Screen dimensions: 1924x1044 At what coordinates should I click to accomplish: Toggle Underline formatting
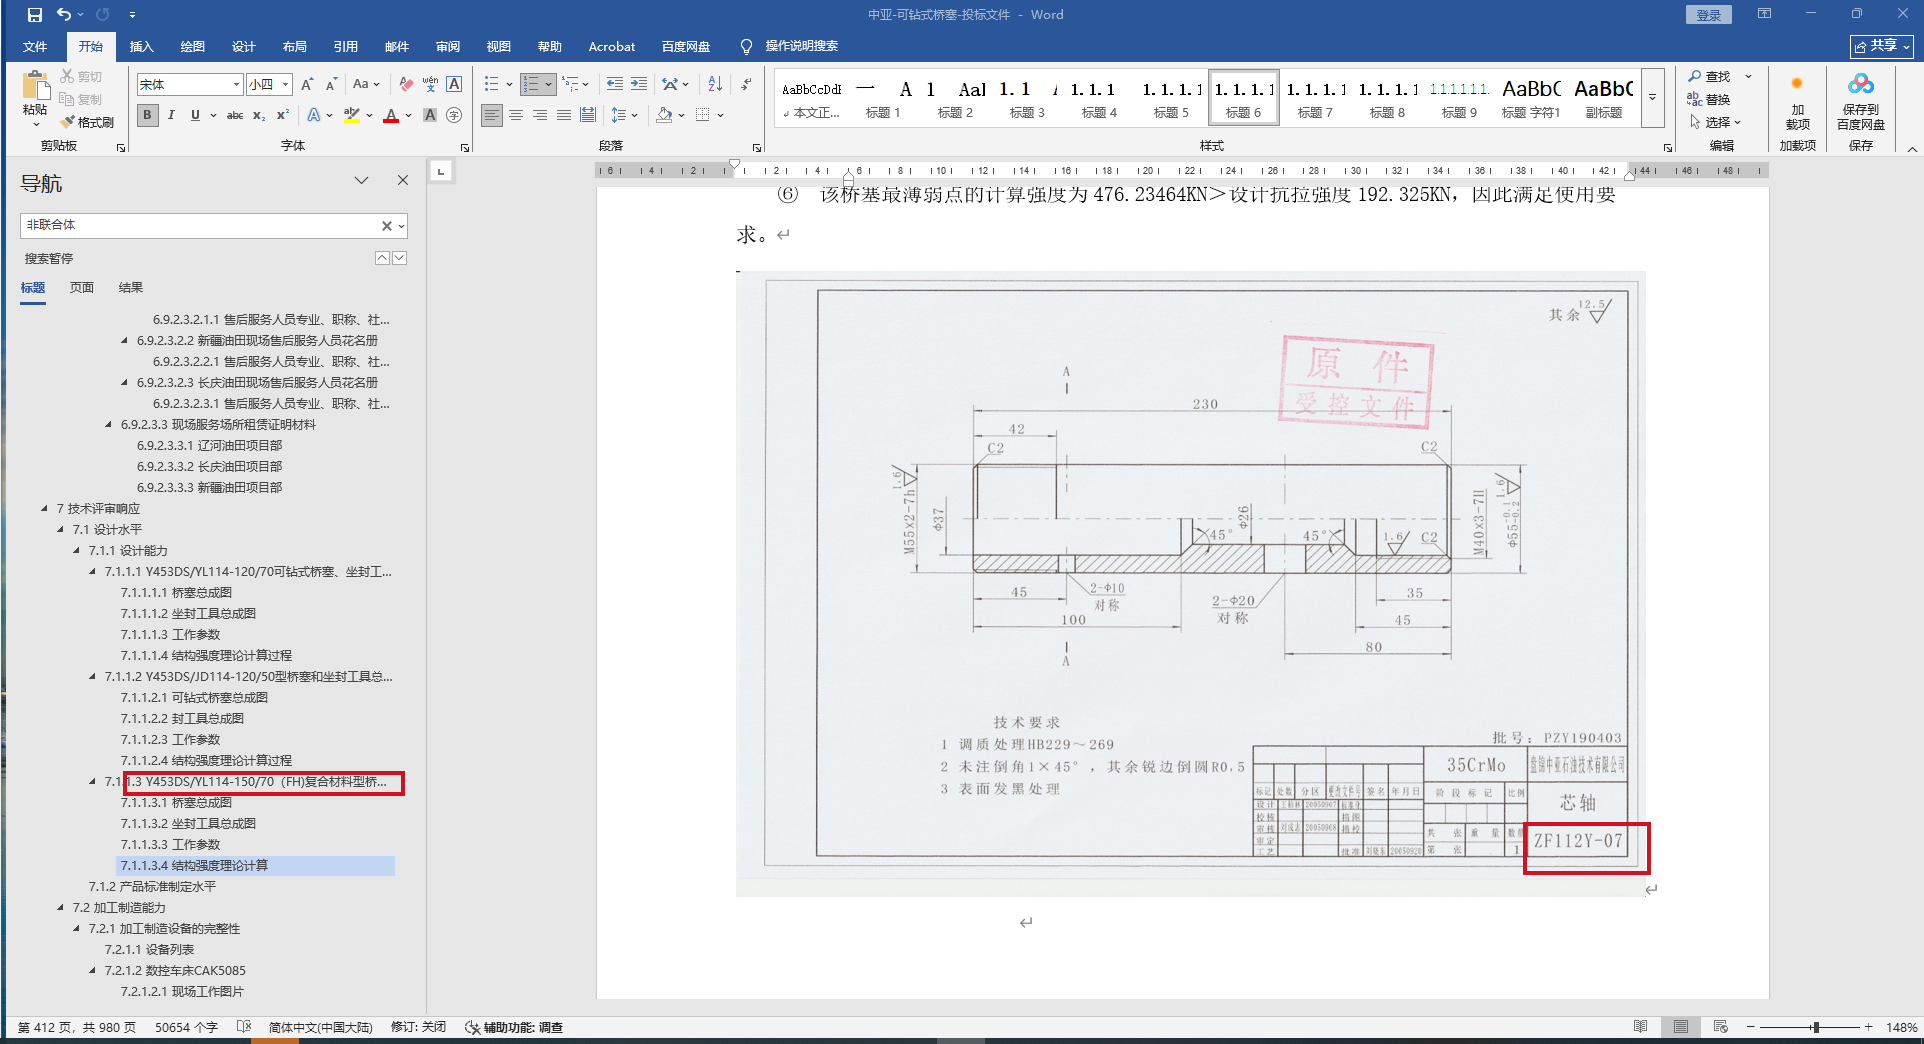tap(195, 115)
